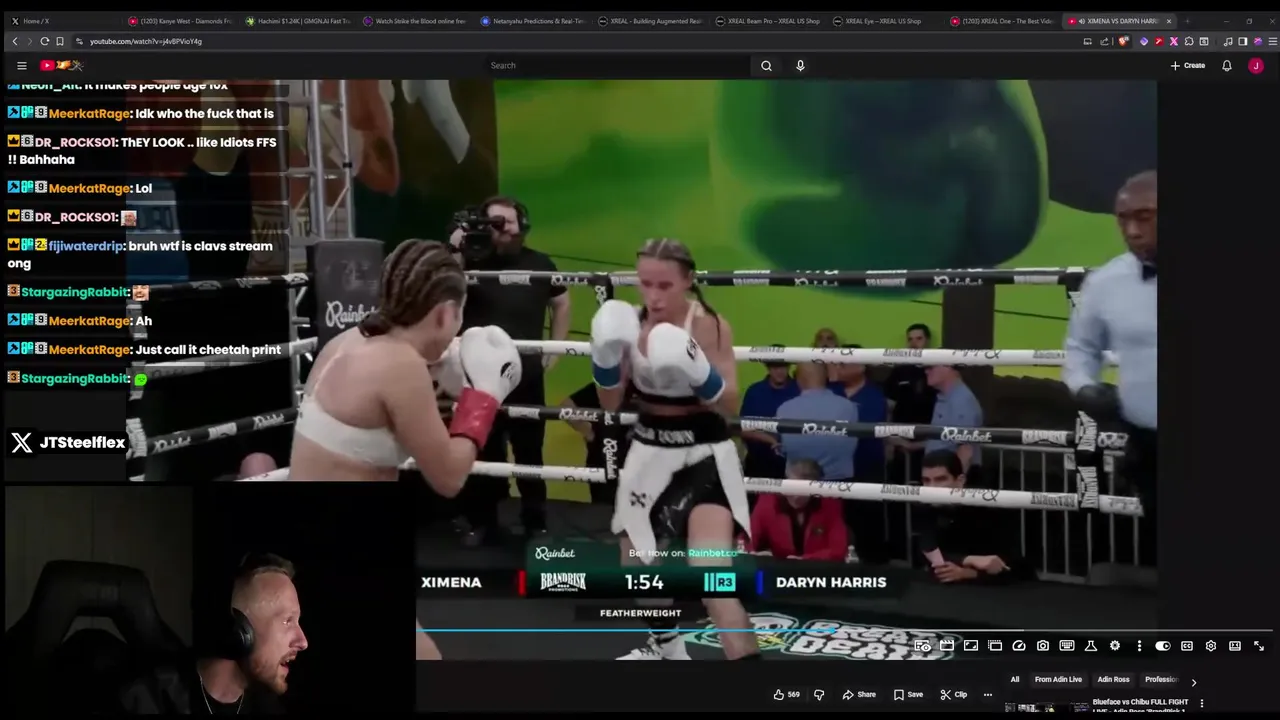The width and height of the screenshot is (1280, 720).
Task: Like the video with thumbs up 569
Action: tap(786, 694)
